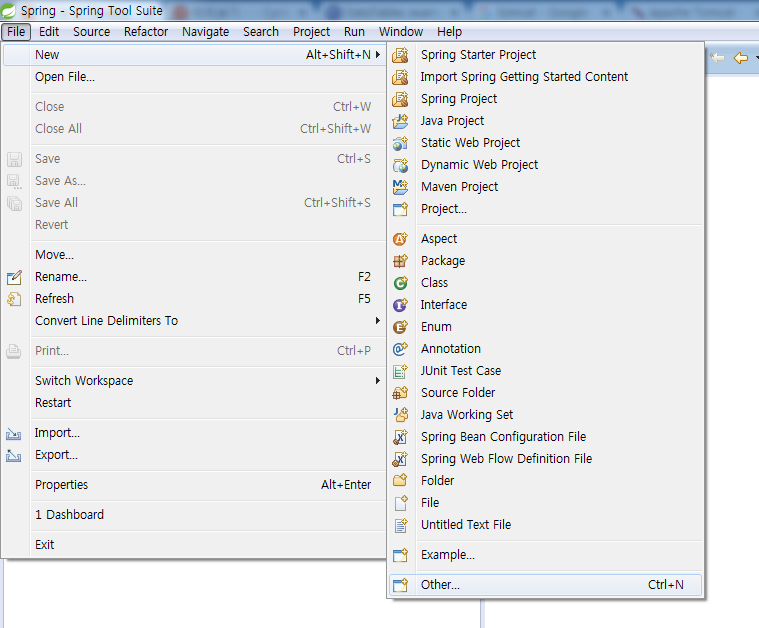Click the yellow back arrow toolbar icon
This screenshot has height=628, width=759.
pyautogui.click(x=741, y=58)
